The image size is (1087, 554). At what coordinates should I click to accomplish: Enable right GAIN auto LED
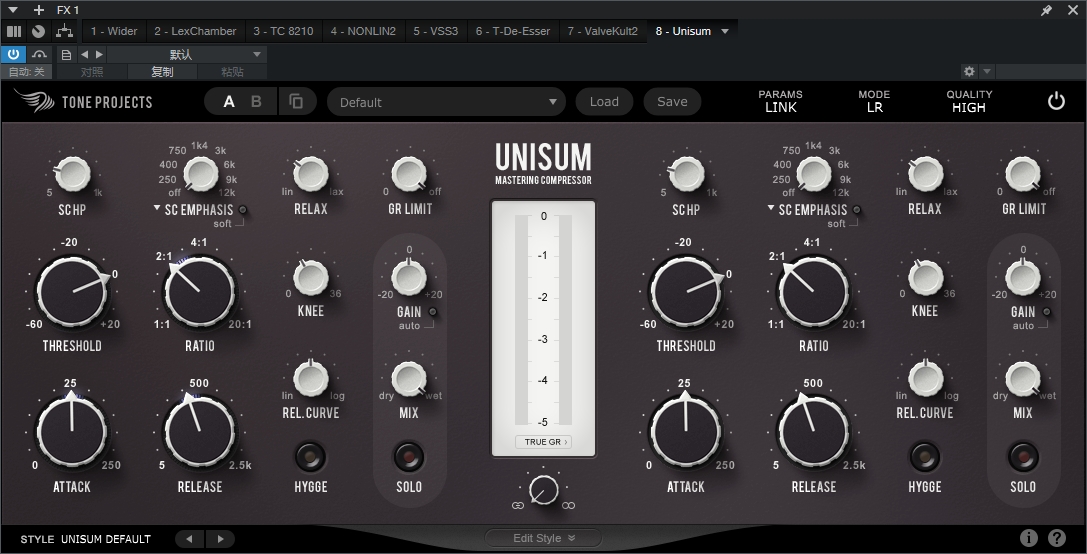pos(1047,312)
